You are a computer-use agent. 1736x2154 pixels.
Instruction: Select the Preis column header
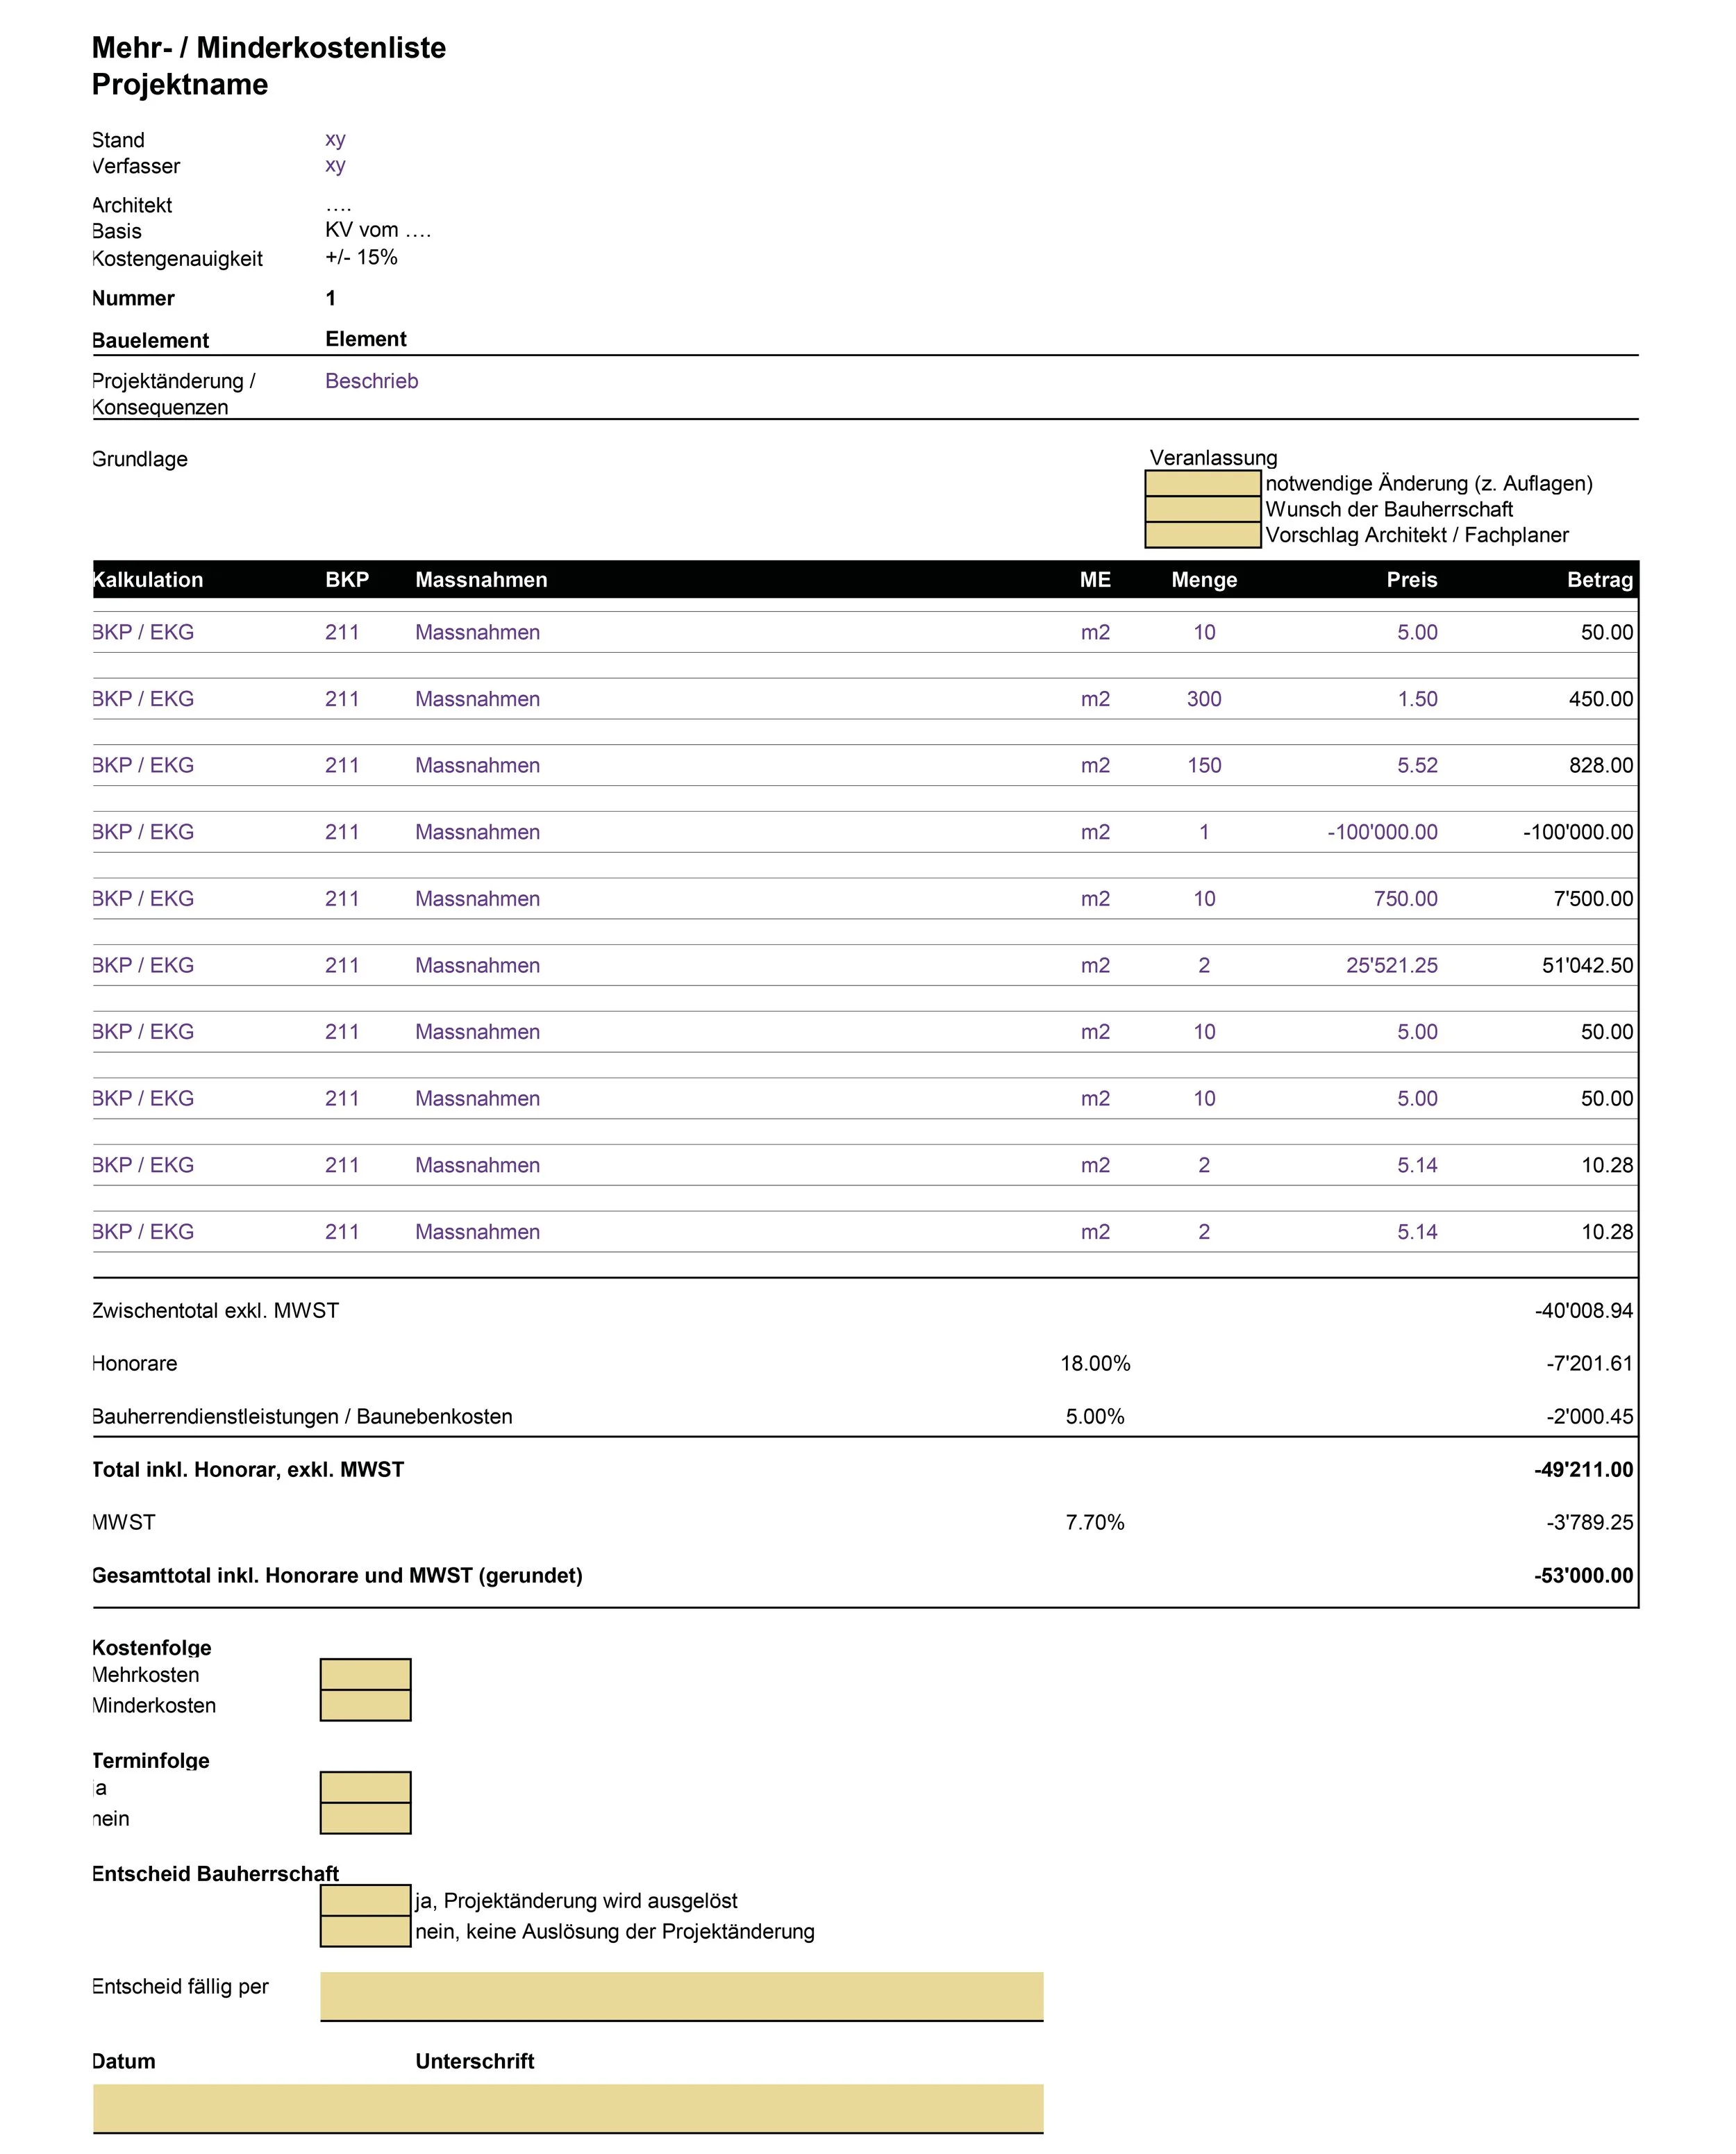coord(1412,580)
